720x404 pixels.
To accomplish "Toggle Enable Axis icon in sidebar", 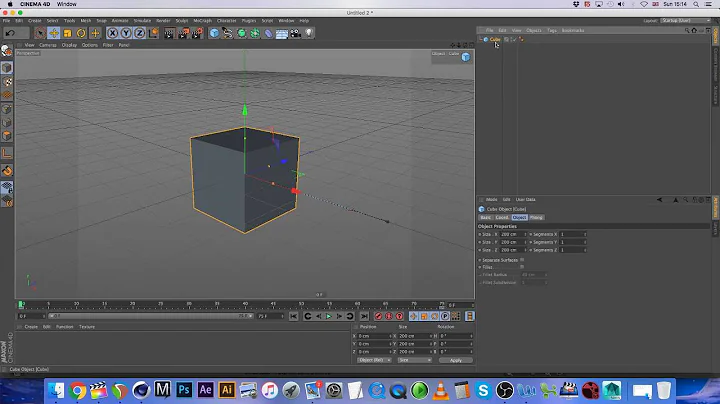I will [x=7, y=153].
